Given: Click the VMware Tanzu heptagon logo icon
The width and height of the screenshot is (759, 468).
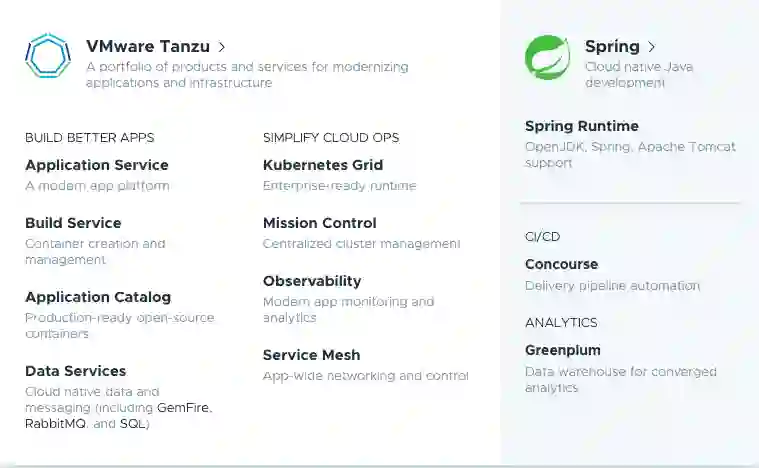Looking at the screenshot, I should tap(48, 56).
